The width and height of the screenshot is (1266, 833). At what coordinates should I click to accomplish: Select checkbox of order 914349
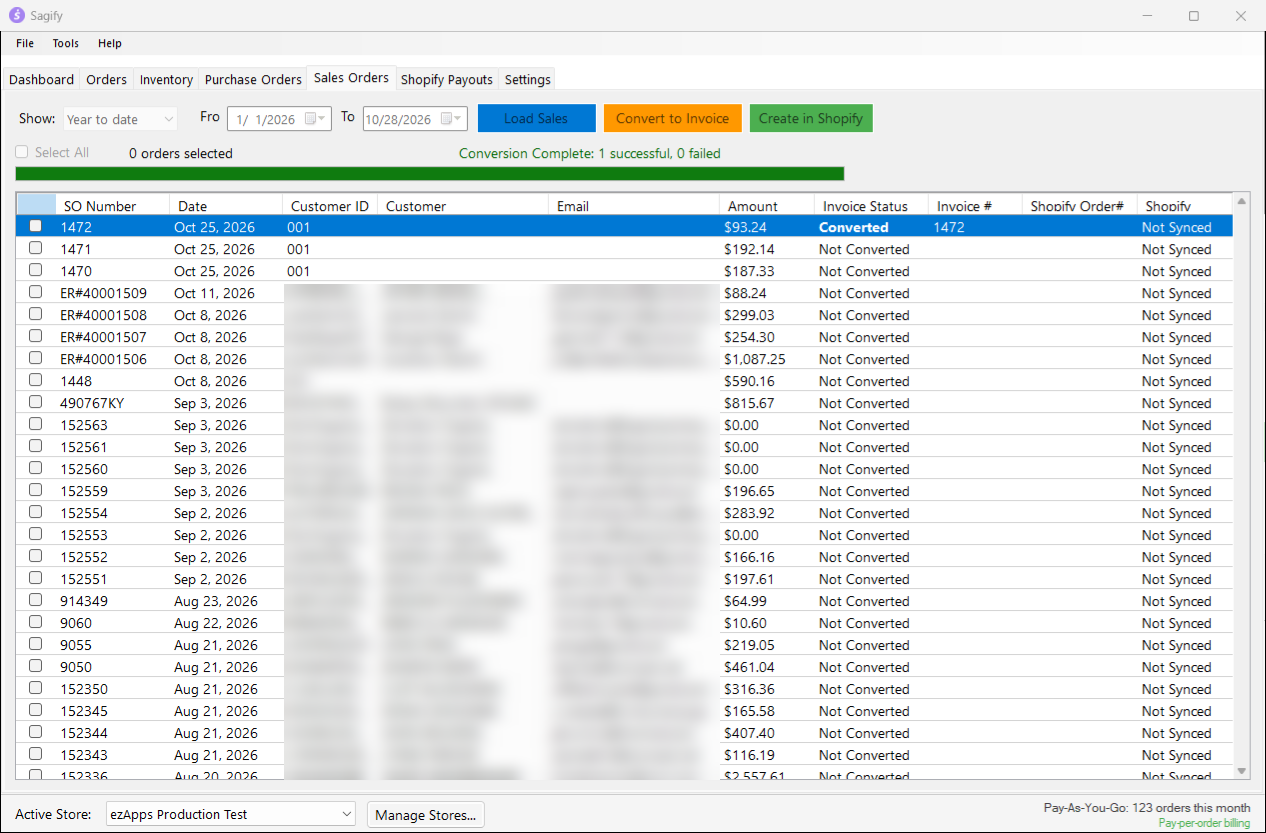[x=36, y=601]
